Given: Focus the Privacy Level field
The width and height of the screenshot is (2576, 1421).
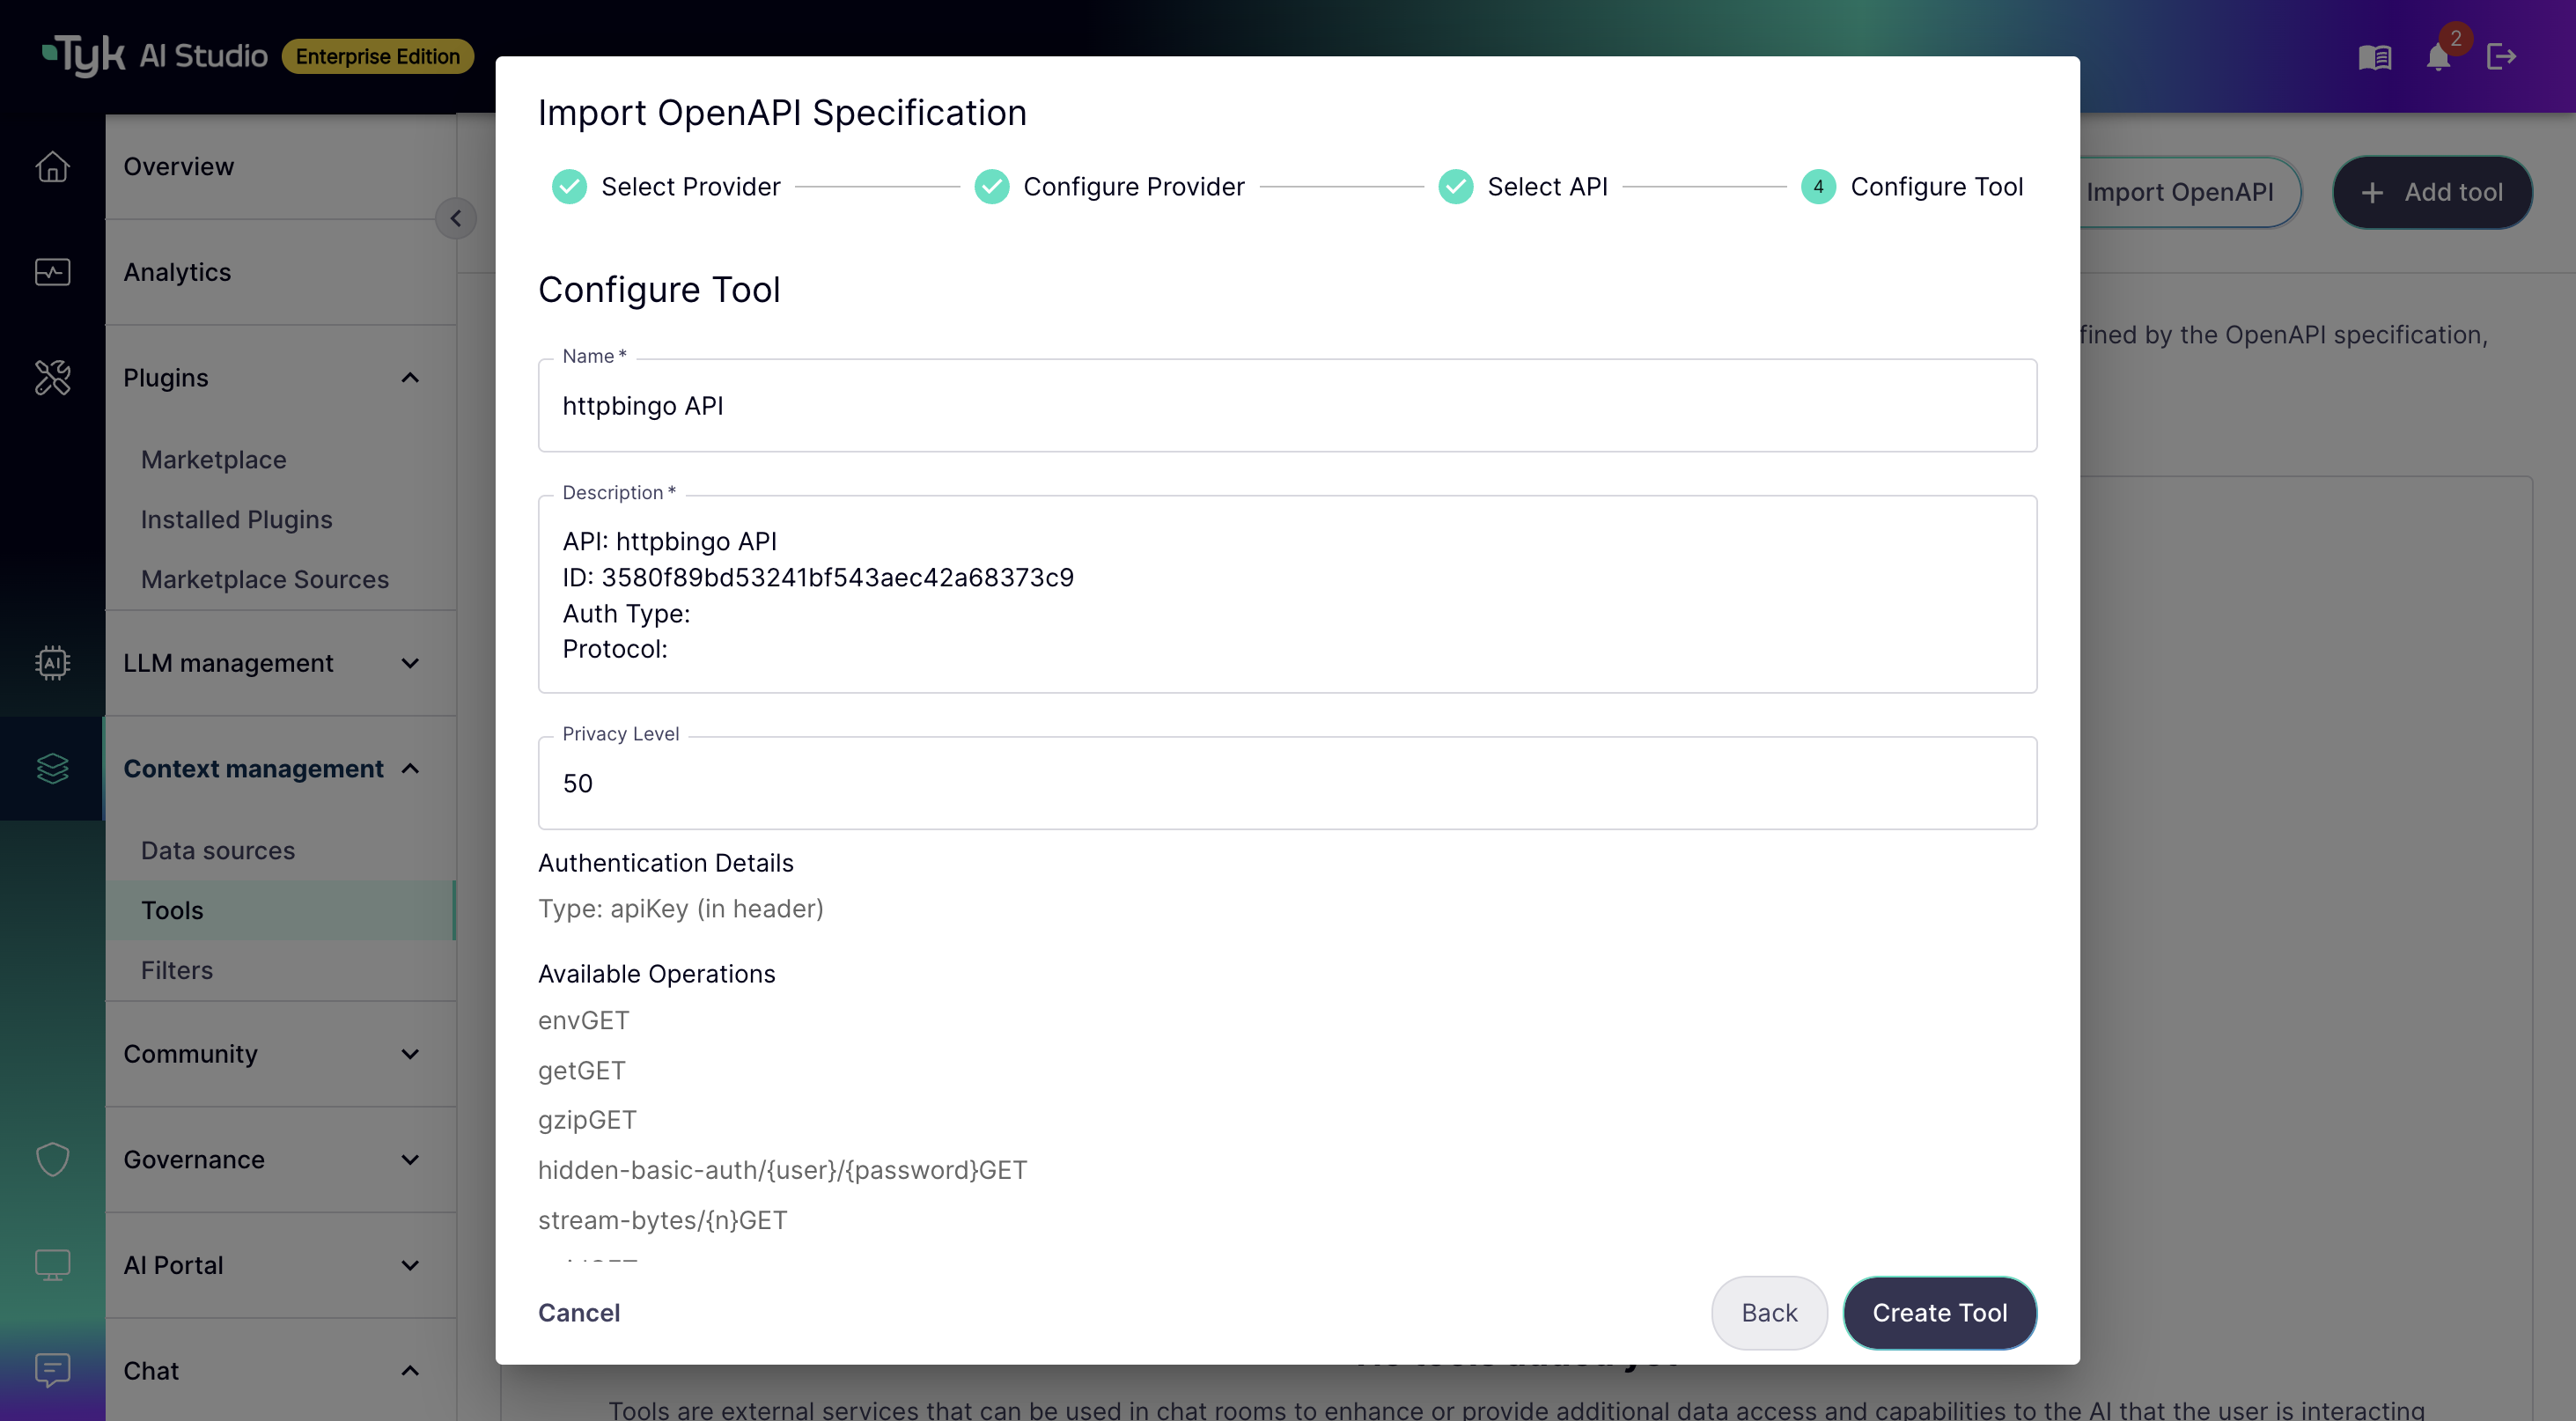Looking at the screenshot, I should click(x=1287, y=783).
